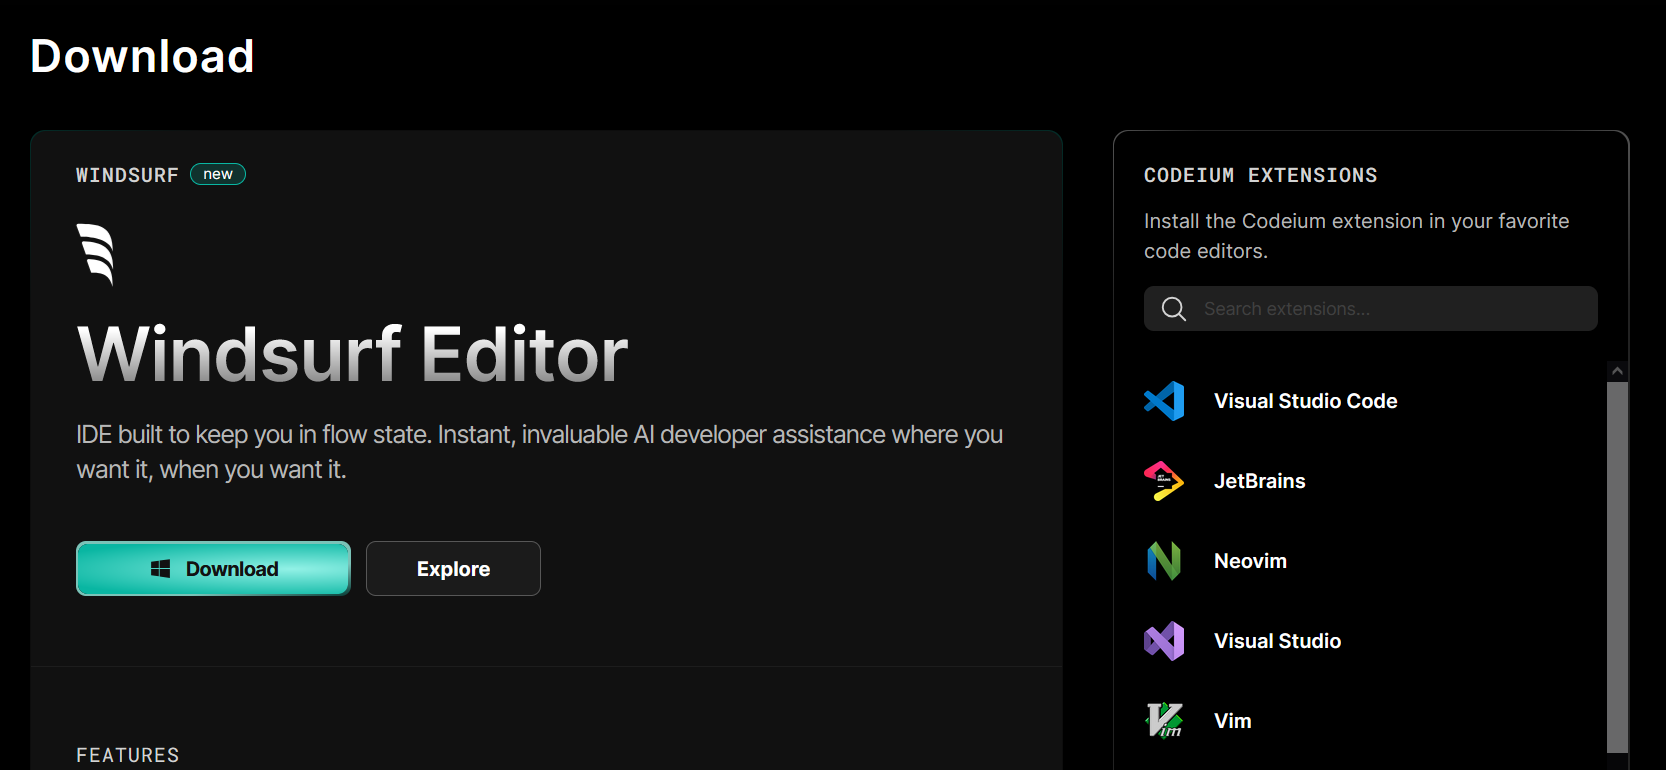Click the extensions list scrollbar thumb

1617,567
